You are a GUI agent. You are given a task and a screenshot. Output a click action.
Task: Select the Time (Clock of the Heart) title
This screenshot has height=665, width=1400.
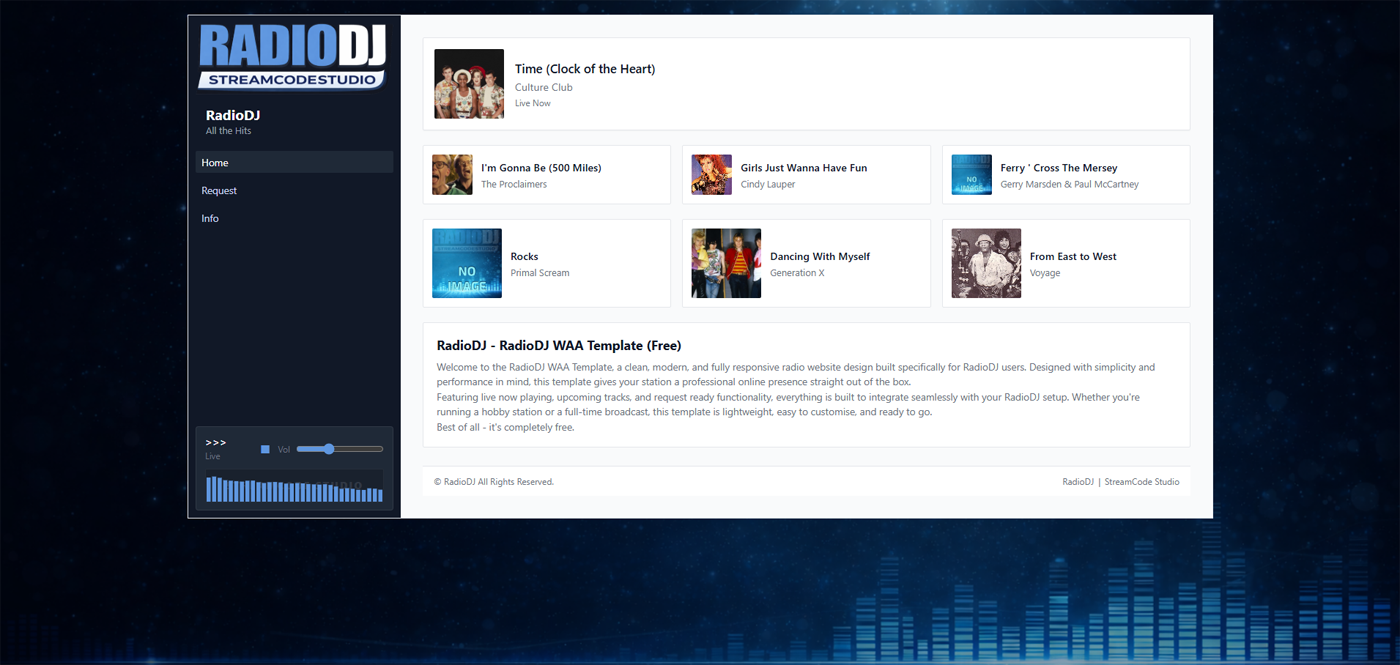click(x=585, y=69)
